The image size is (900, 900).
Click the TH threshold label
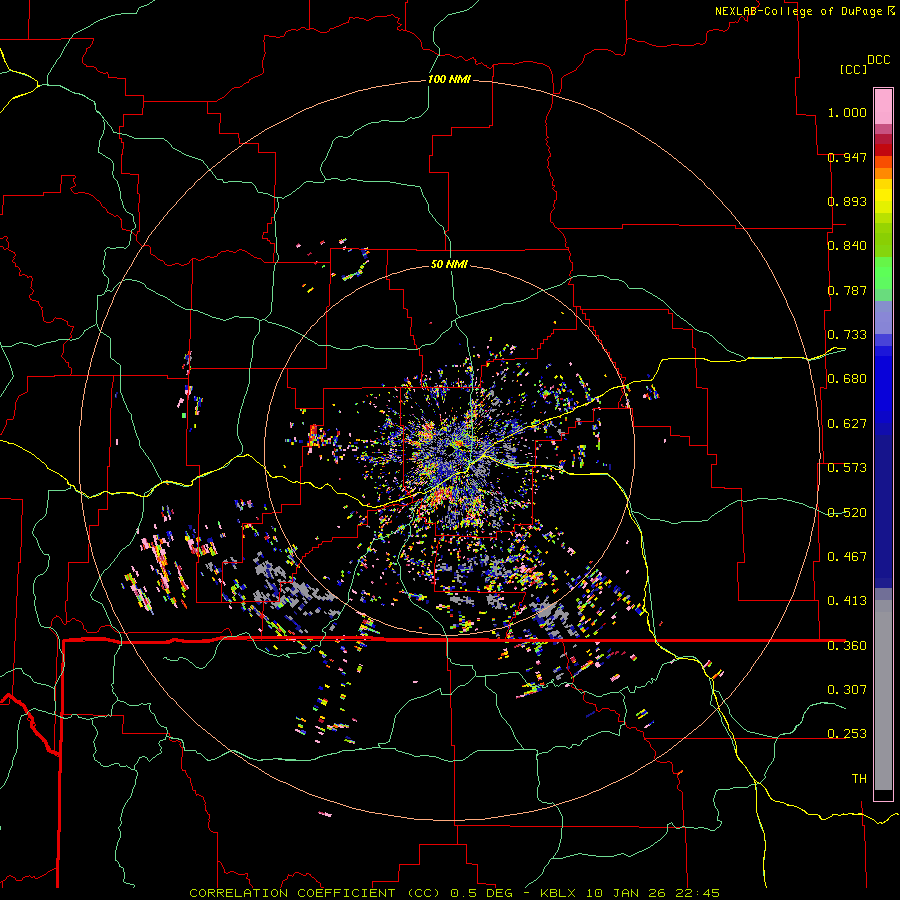[859, 779]
